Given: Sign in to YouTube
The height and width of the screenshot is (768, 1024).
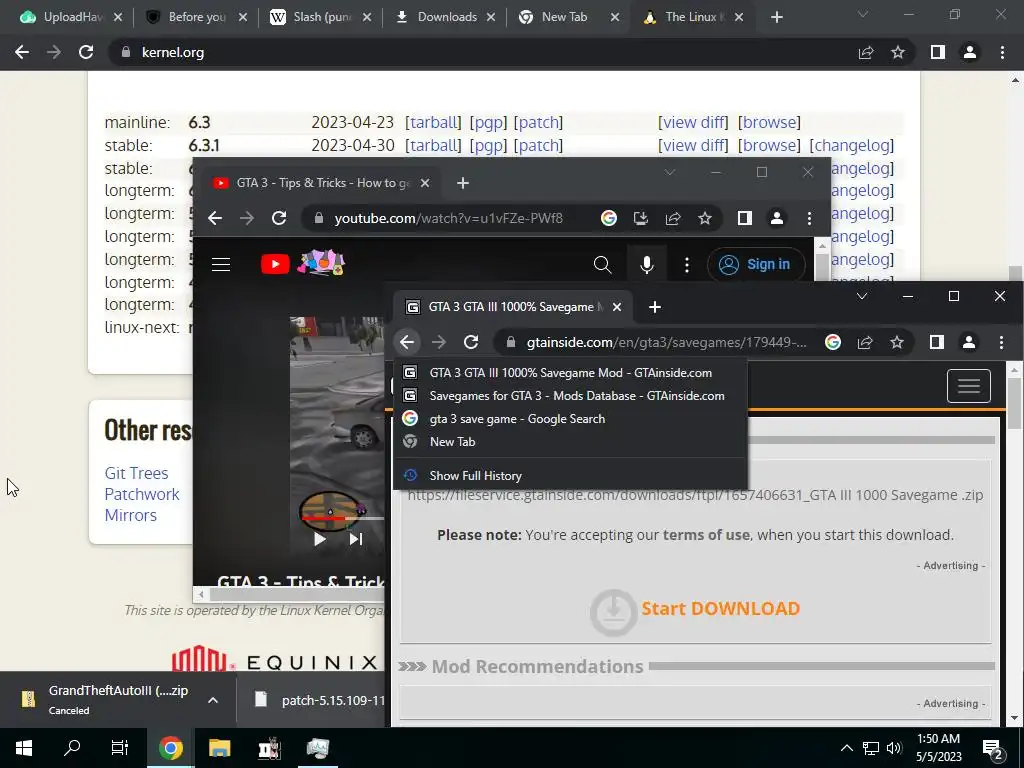Looking at the screenshot, I should pos(756,264).
